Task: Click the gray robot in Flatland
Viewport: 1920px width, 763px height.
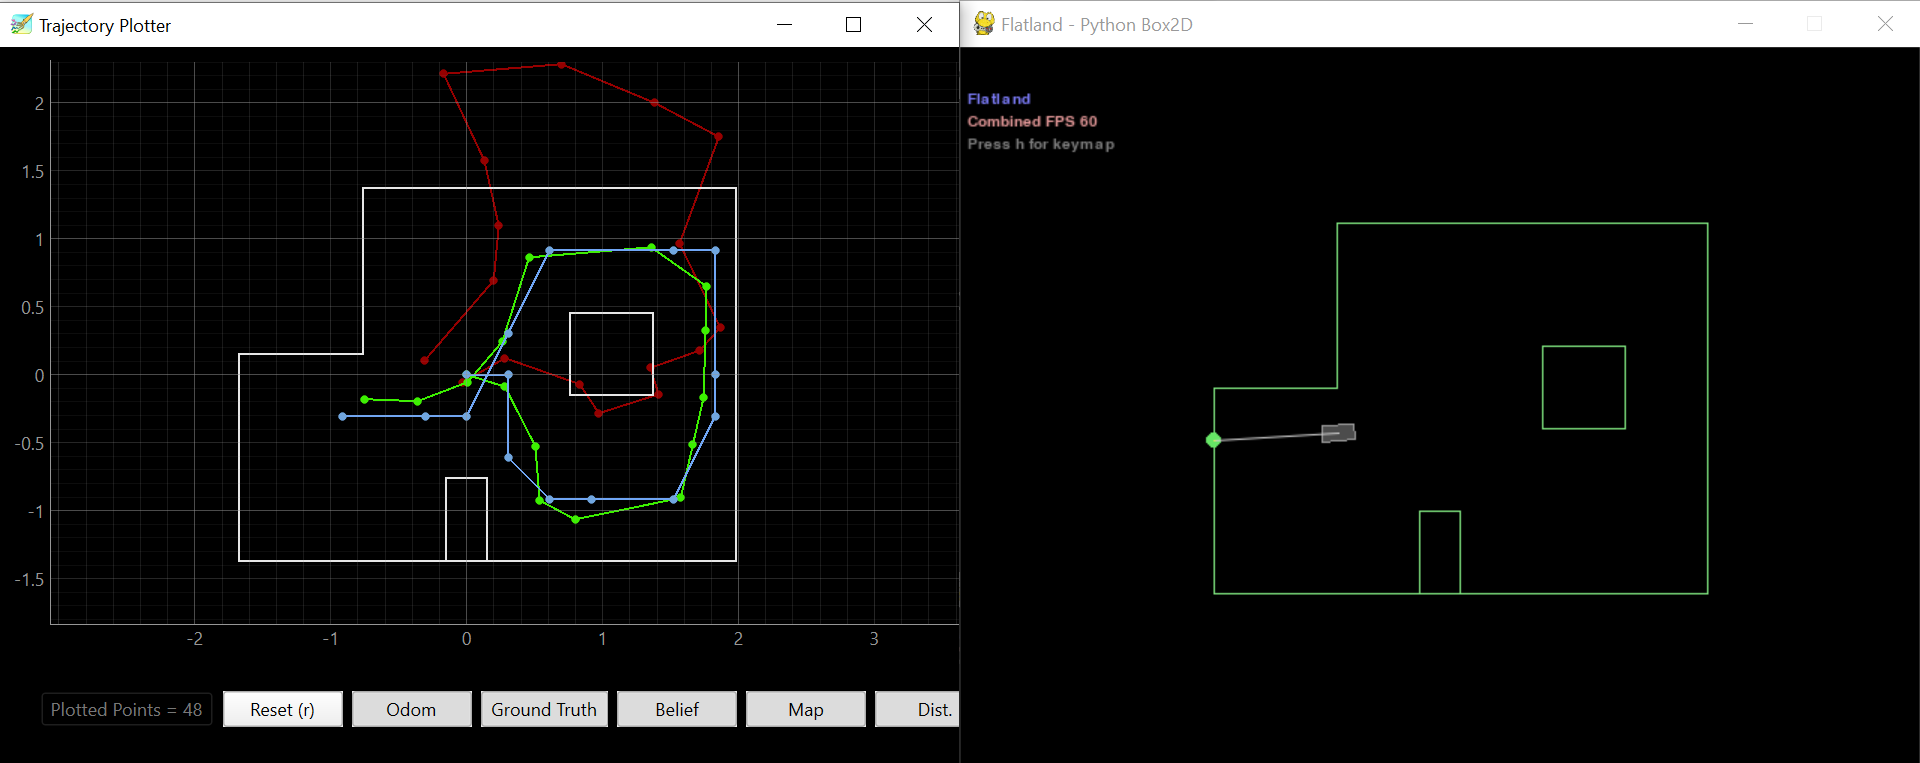Action: click(1339, 433)
